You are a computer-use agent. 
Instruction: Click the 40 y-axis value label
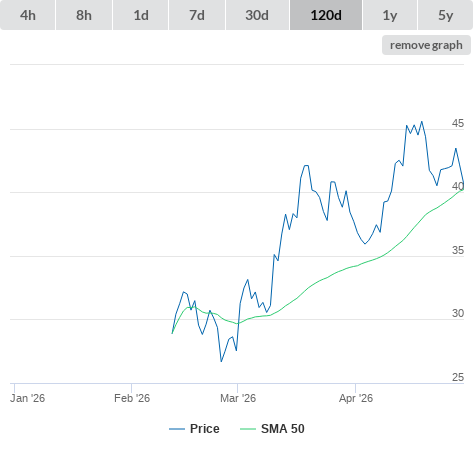(x=458, y=186)
